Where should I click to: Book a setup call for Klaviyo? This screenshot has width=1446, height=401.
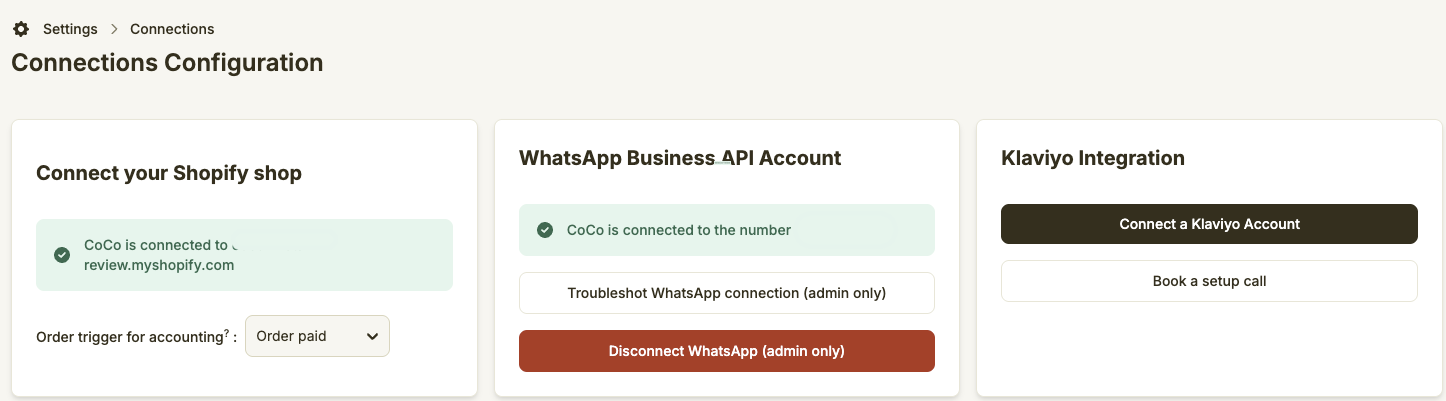coord(1209,281)
